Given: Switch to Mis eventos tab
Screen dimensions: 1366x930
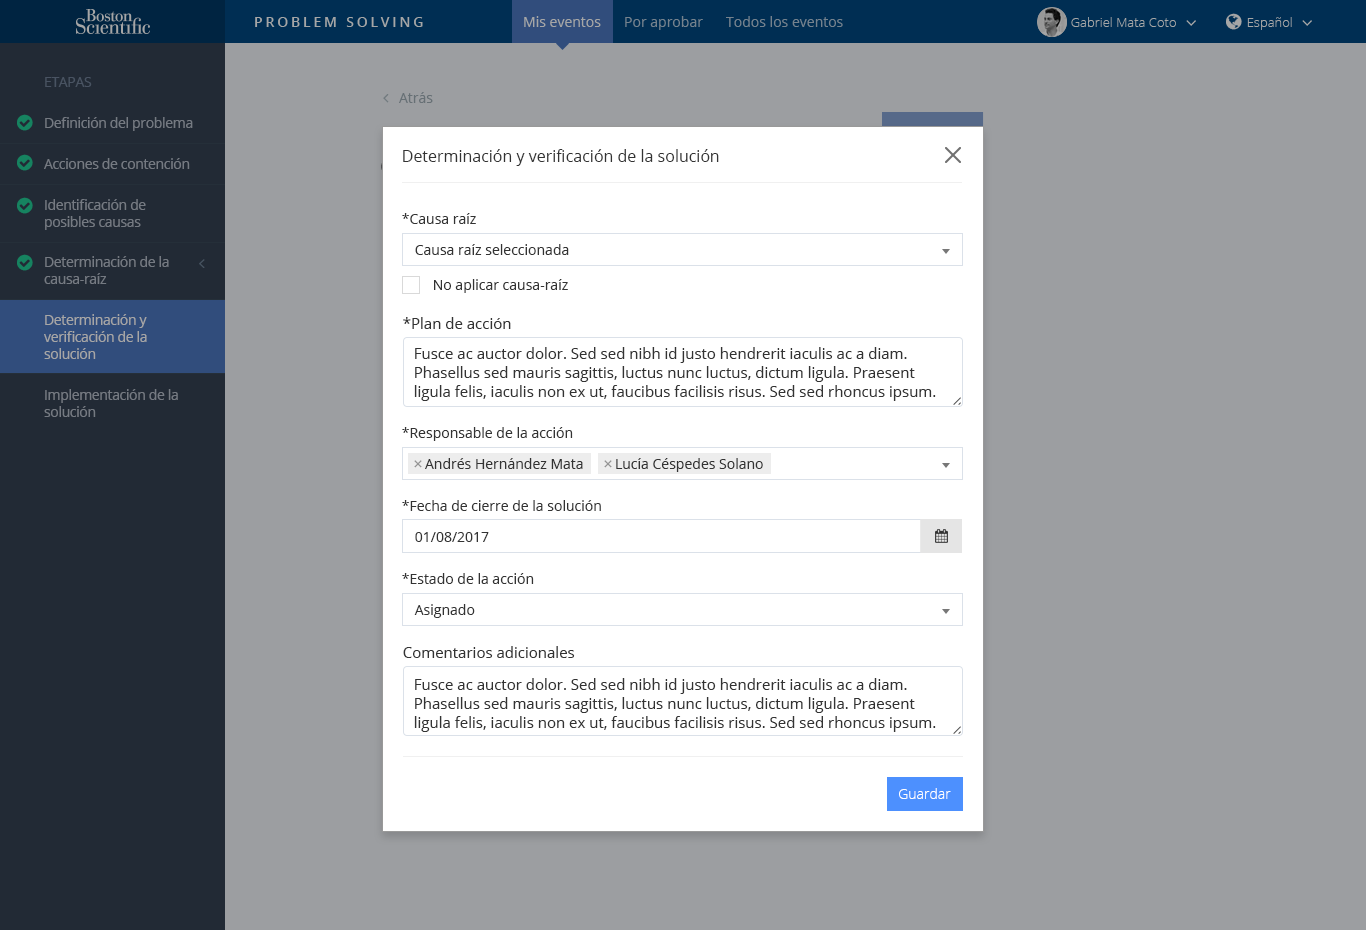Looking at the screenshot, I should (x=562, y=22).
